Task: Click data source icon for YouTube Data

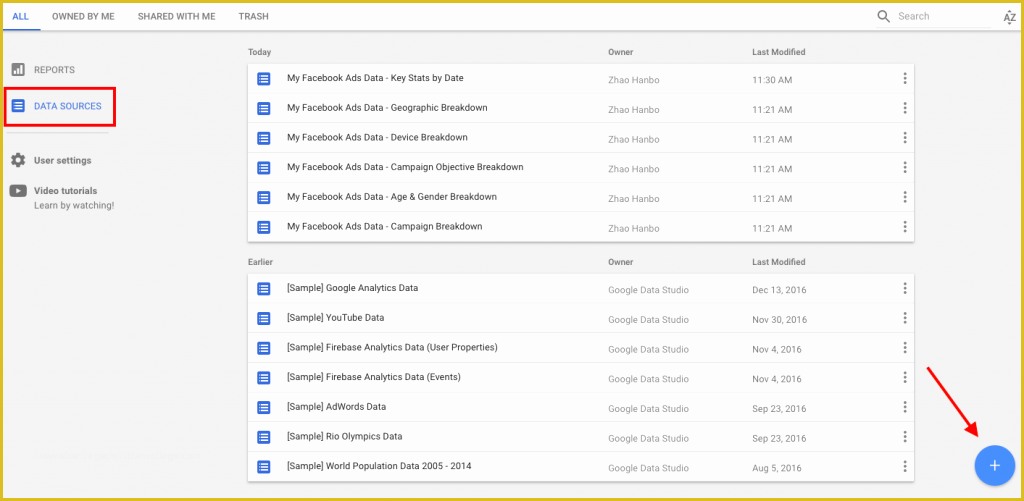Action: 264,318
